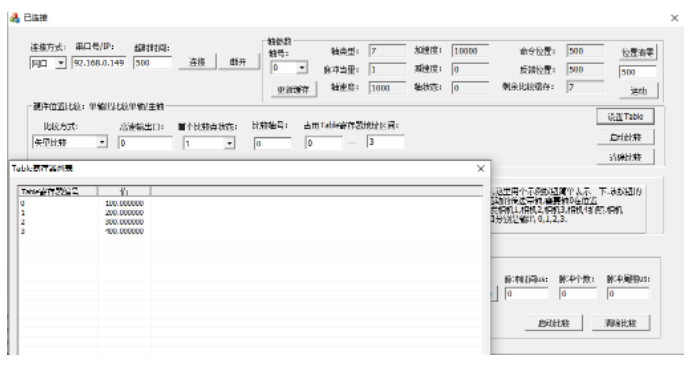This screenshot has width=695, height=368.
Task: Close the Table register list dialog
Action: coord(480,168)
